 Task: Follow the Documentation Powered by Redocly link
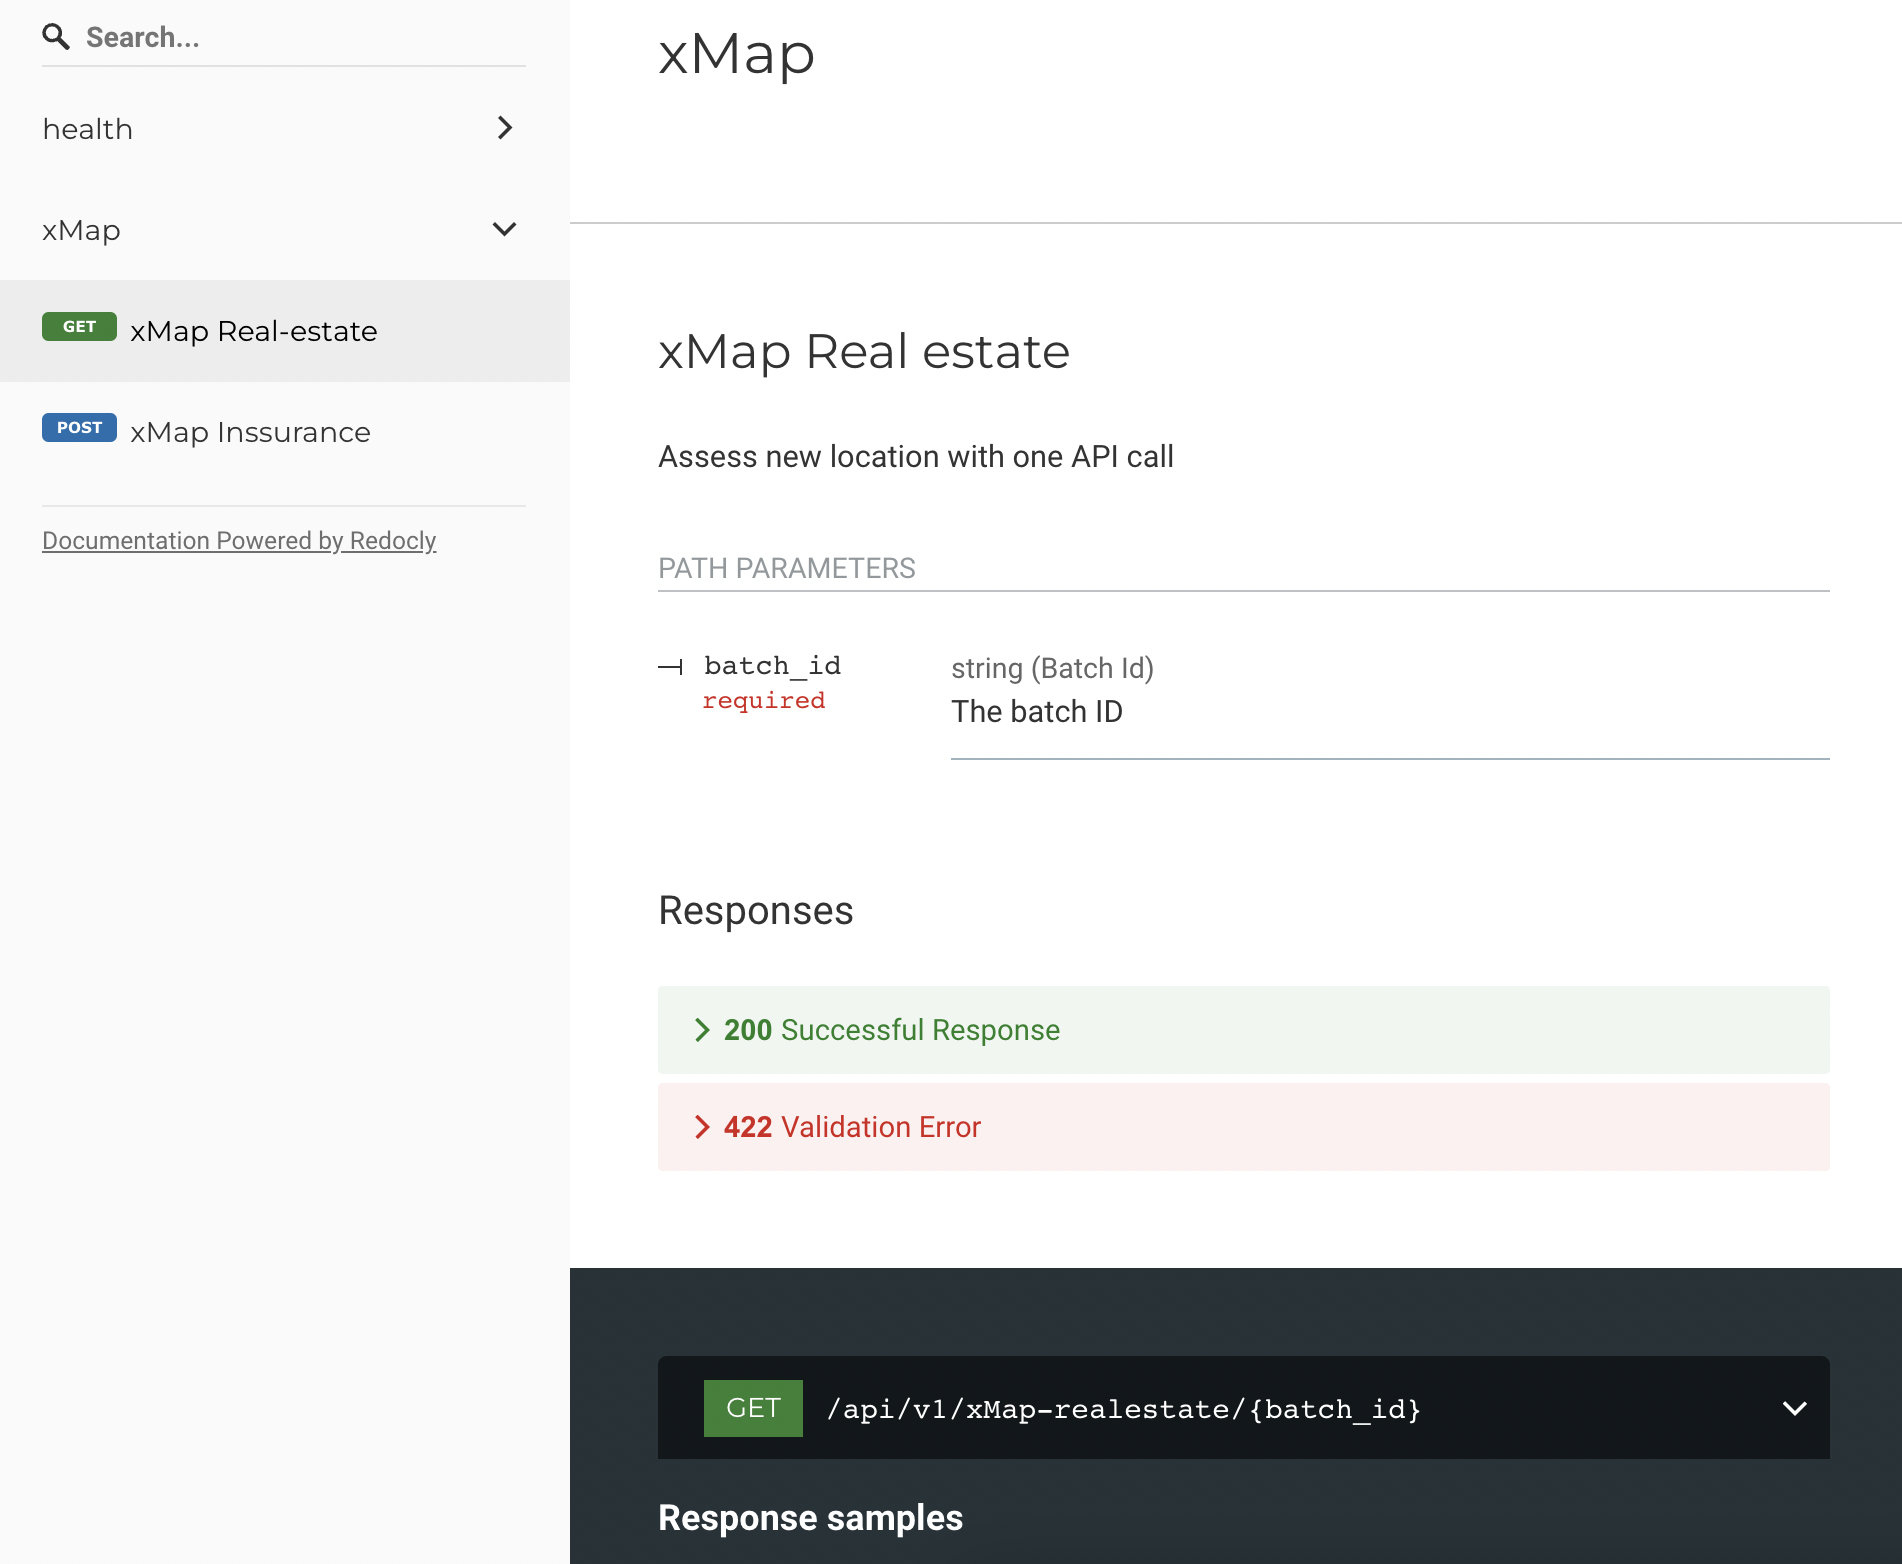pos(239,540)
